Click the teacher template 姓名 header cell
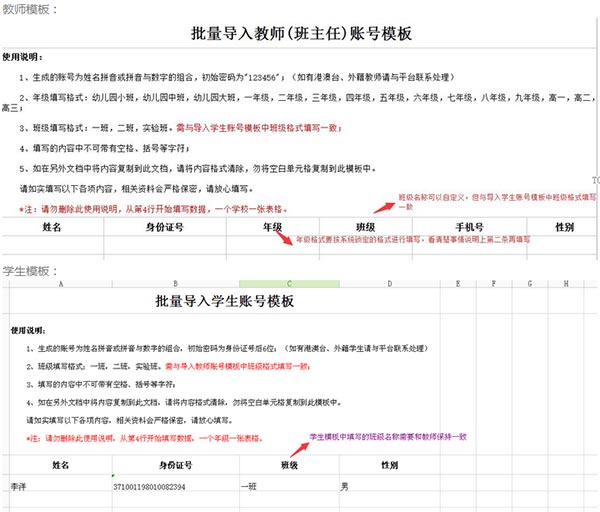Viewport: 600px width, 512px height. pos(52,227)
